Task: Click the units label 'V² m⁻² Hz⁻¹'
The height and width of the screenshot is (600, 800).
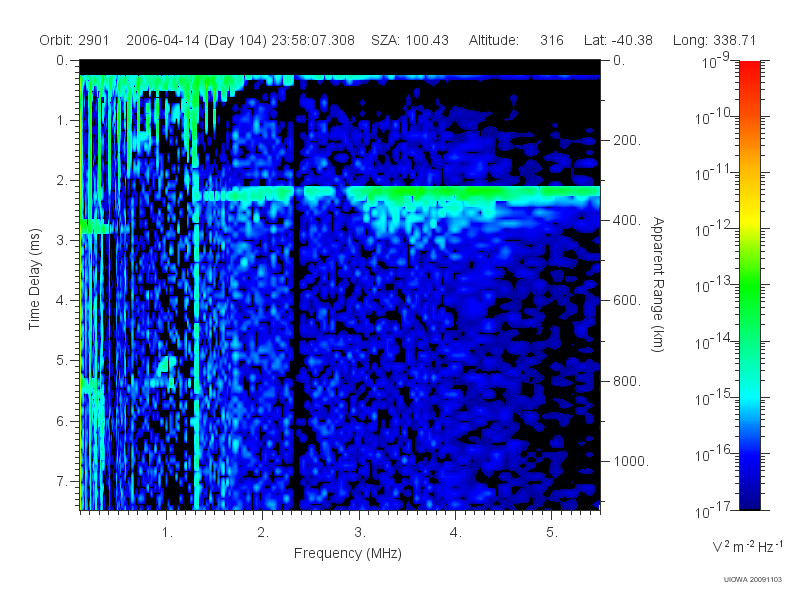Action: pos(747,546)
